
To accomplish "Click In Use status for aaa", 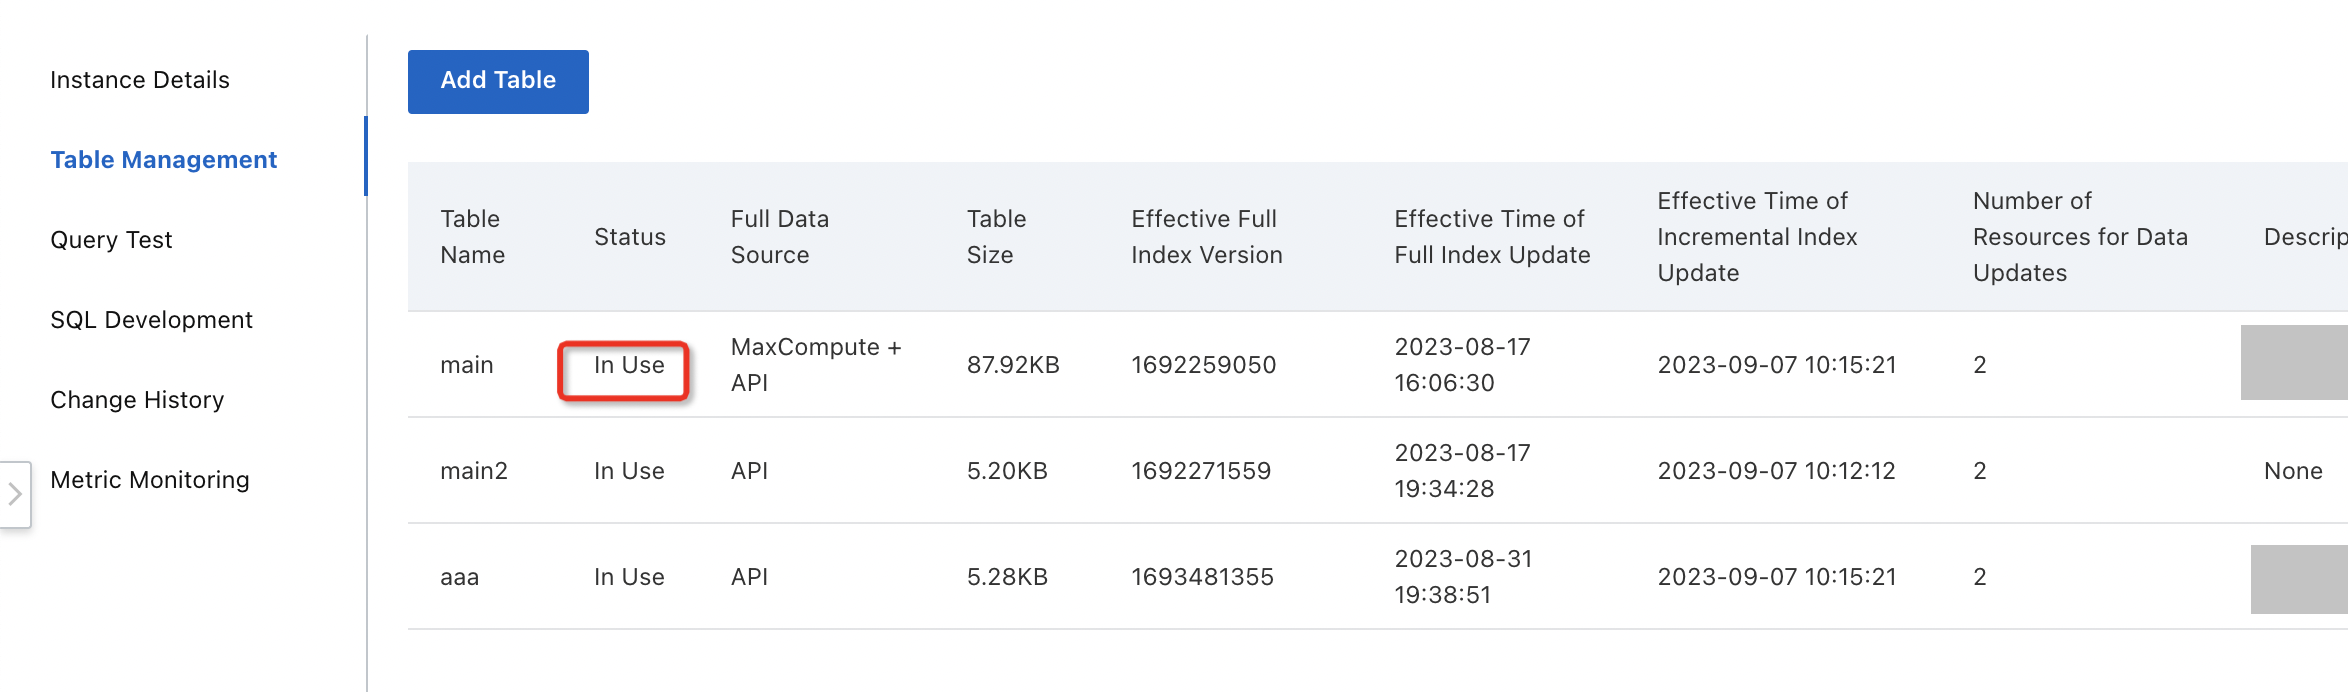I will [x=629, y=577].
